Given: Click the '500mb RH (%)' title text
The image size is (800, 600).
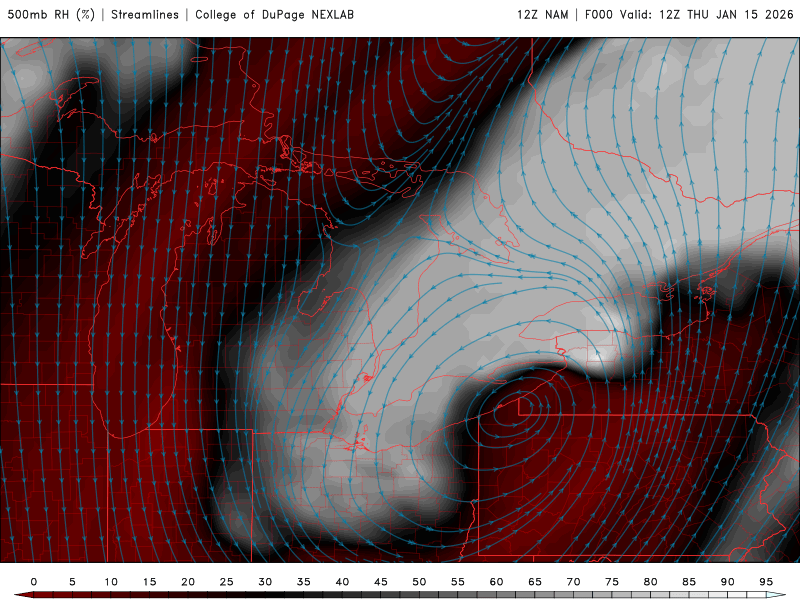Looking at the screenshot, I should pos(51,14).
